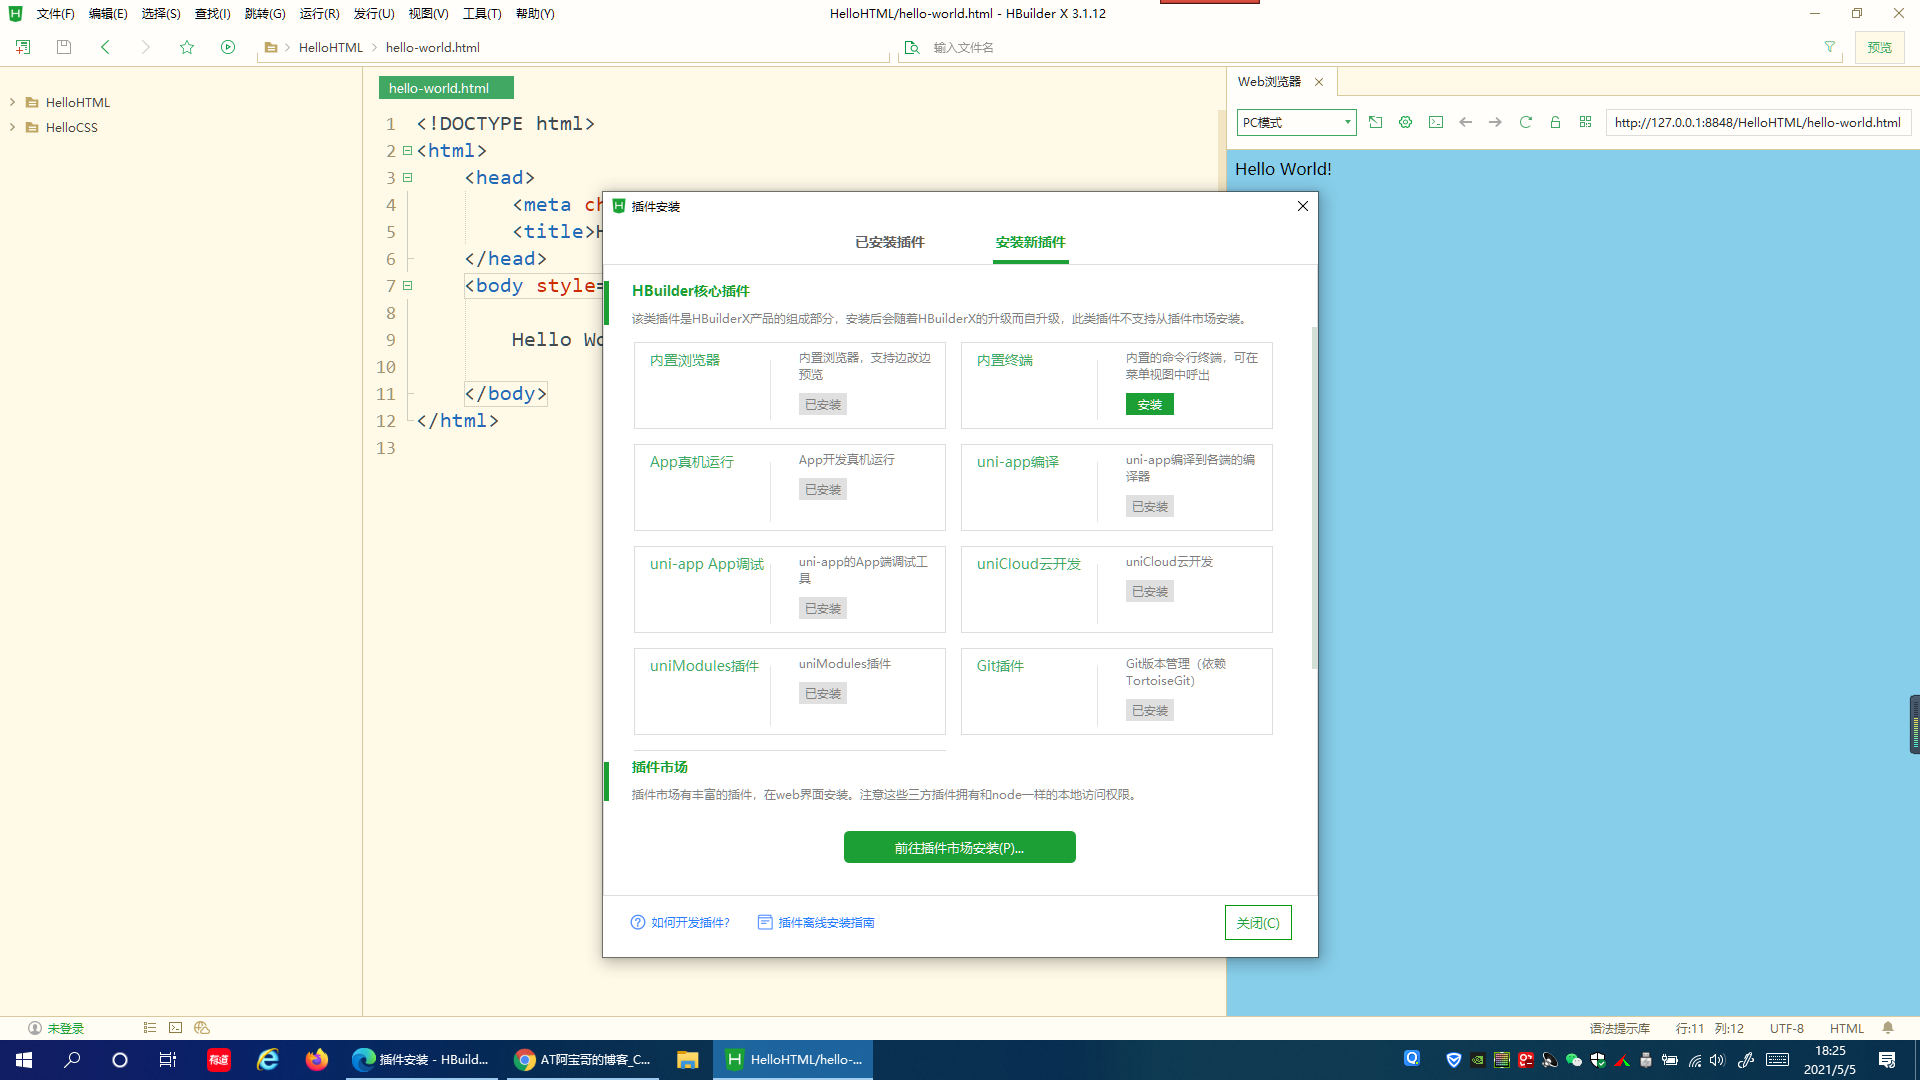The height and width of the screenshot is (1080, 1920).
Task: Open the terminal icon in the status bar
Action: 176,1027
